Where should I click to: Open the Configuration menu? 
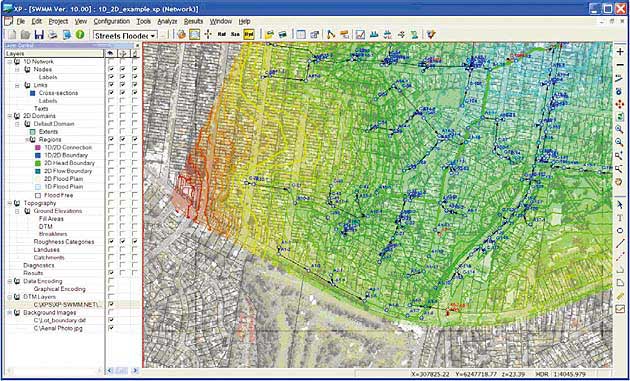112,21
